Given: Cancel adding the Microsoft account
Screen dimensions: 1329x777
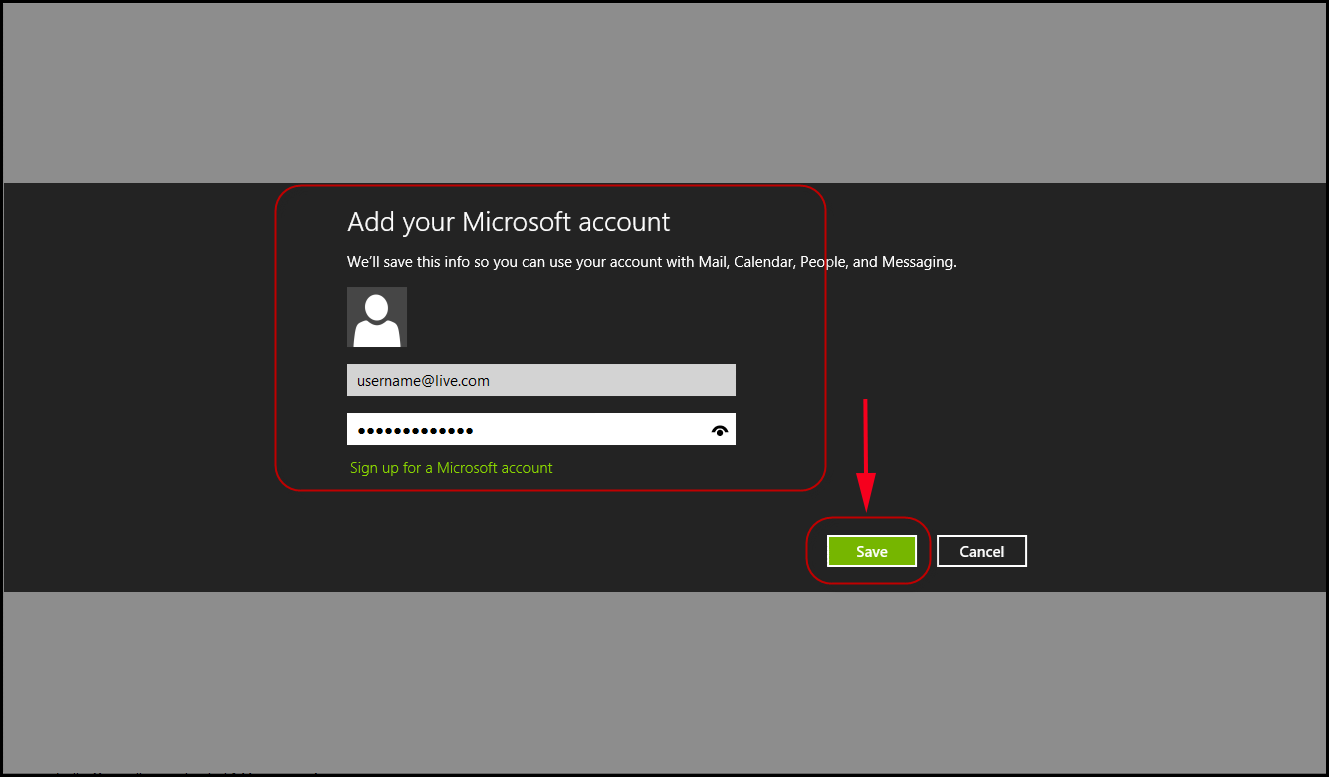Looking at the screenshot, I should pyautogui.click(x=981, y=551).
